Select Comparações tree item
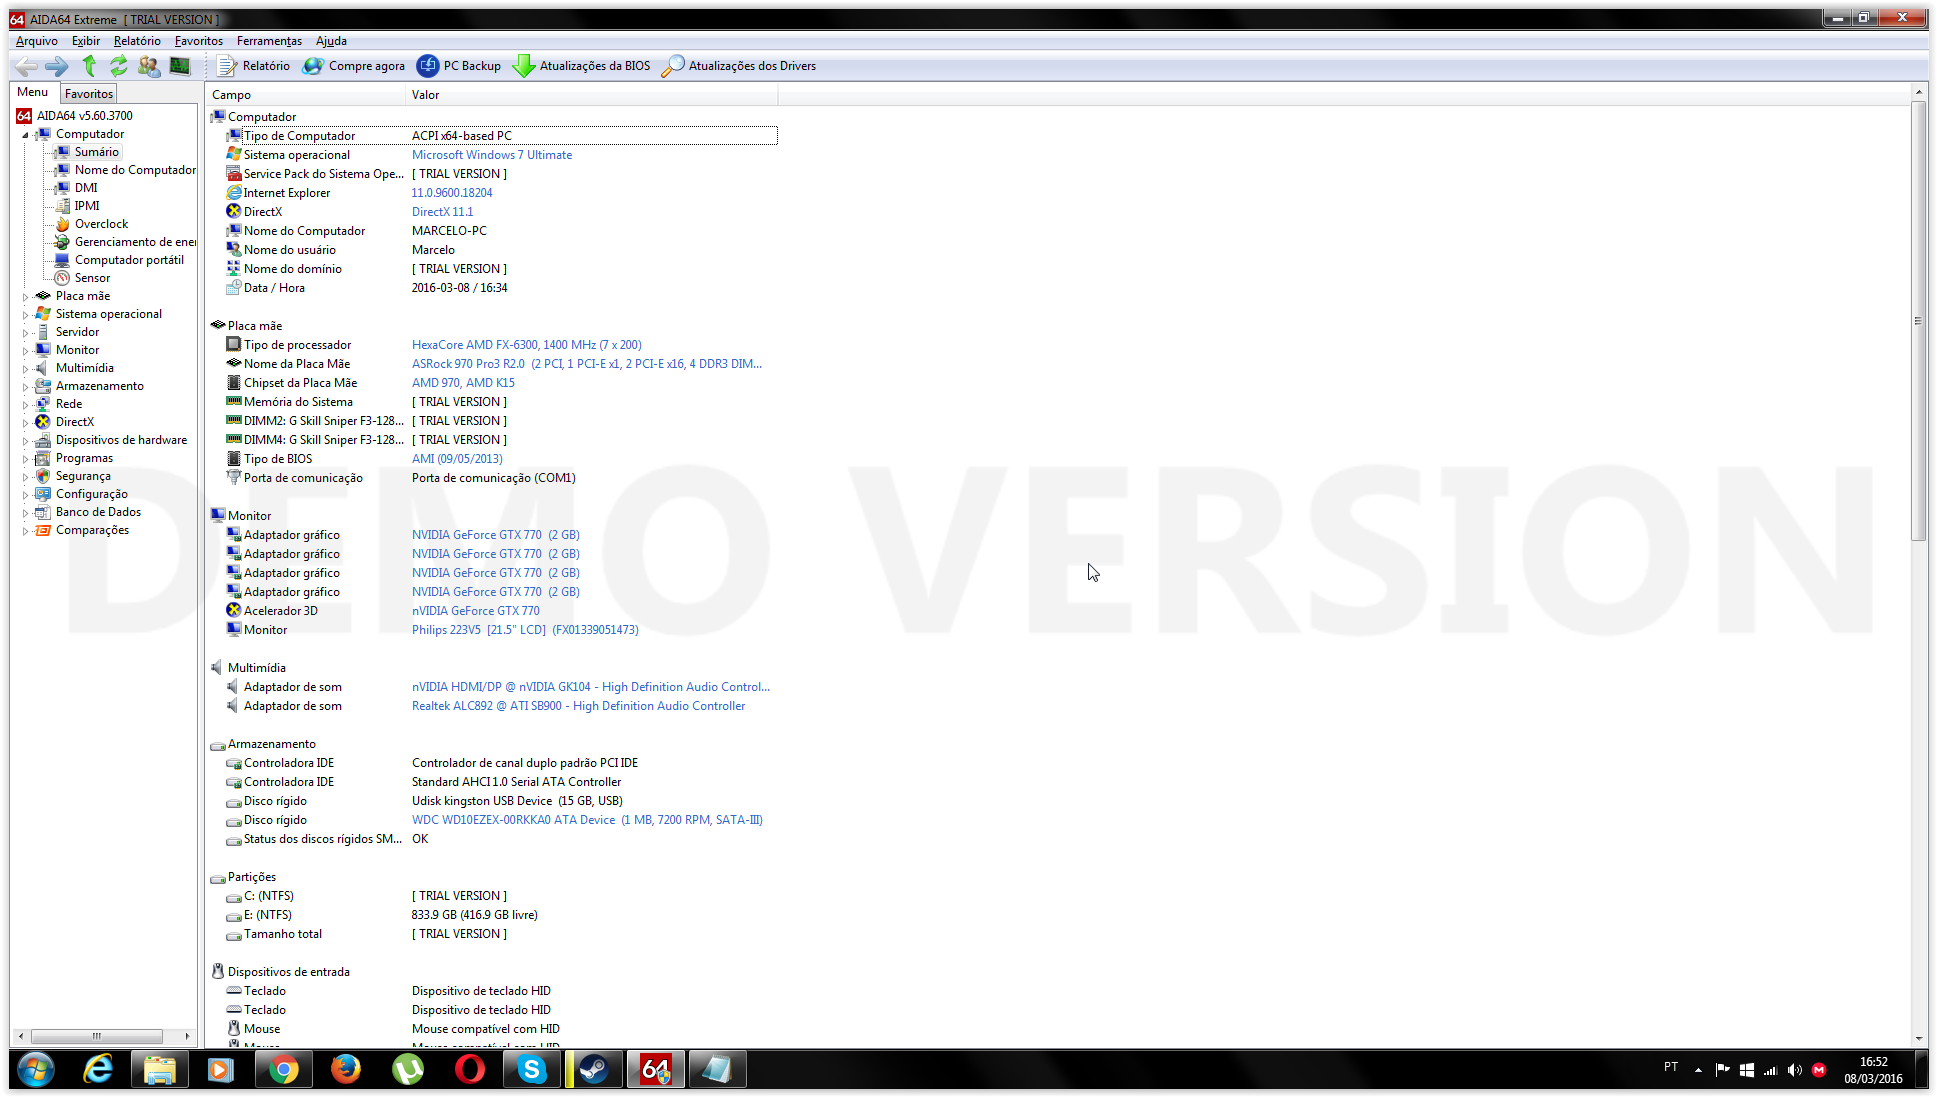The height and width of the screenshot is (1097, 1937). tap(92, 530)
